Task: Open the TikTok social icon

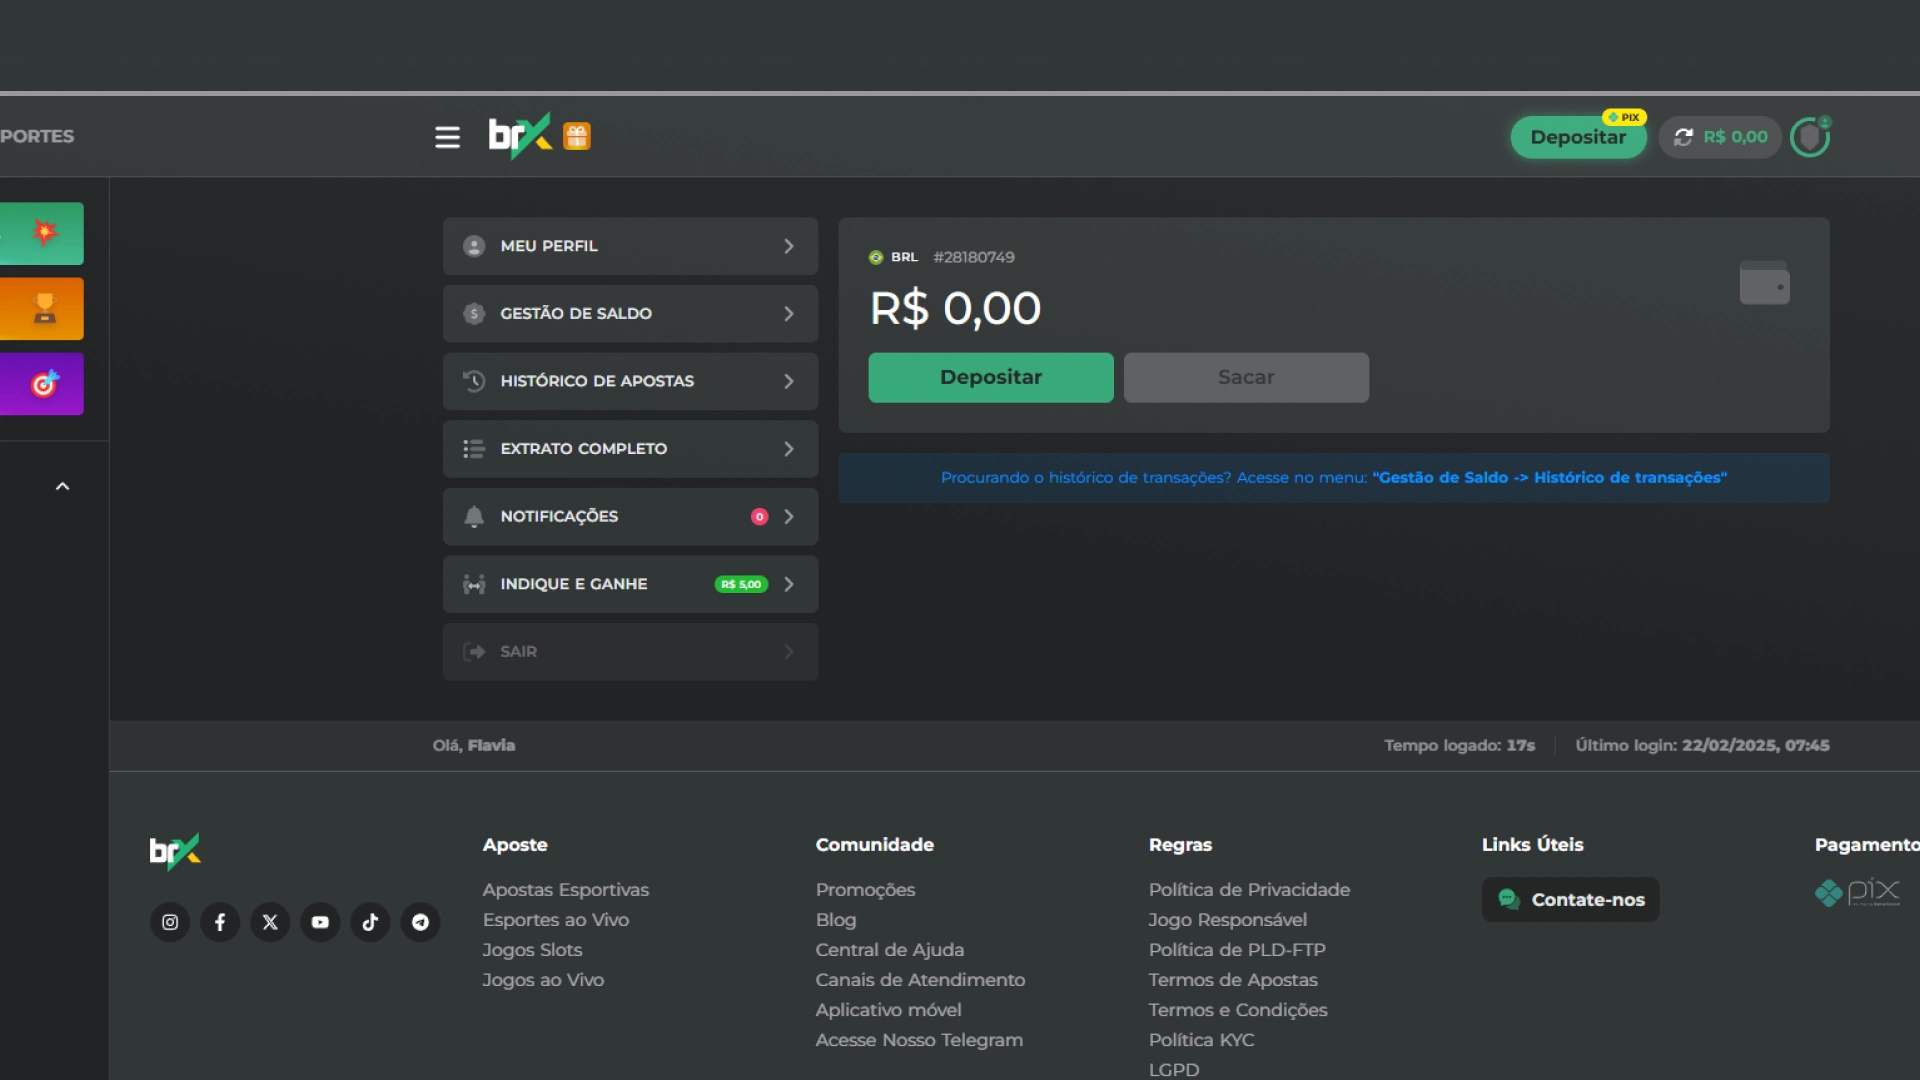Action: [370, 922]
